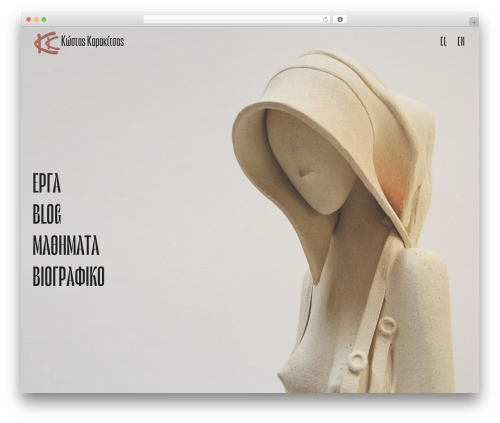Open a new tab with the plus button
The width and height of the screenshot is (500, 423).
click(x=474, y=22)
